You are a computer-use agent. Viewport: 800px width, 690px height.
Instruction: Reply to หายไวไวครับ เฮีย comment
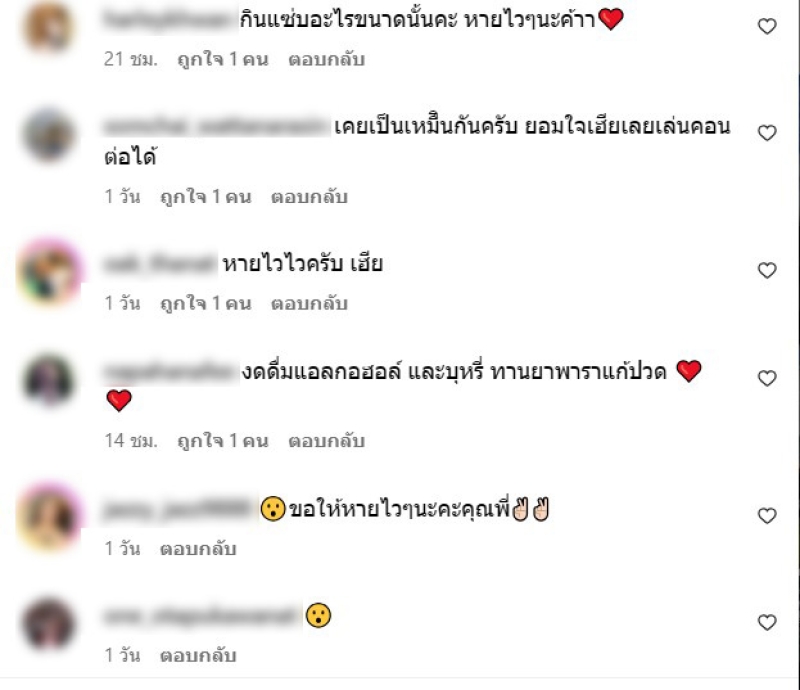tap(309, 303)
